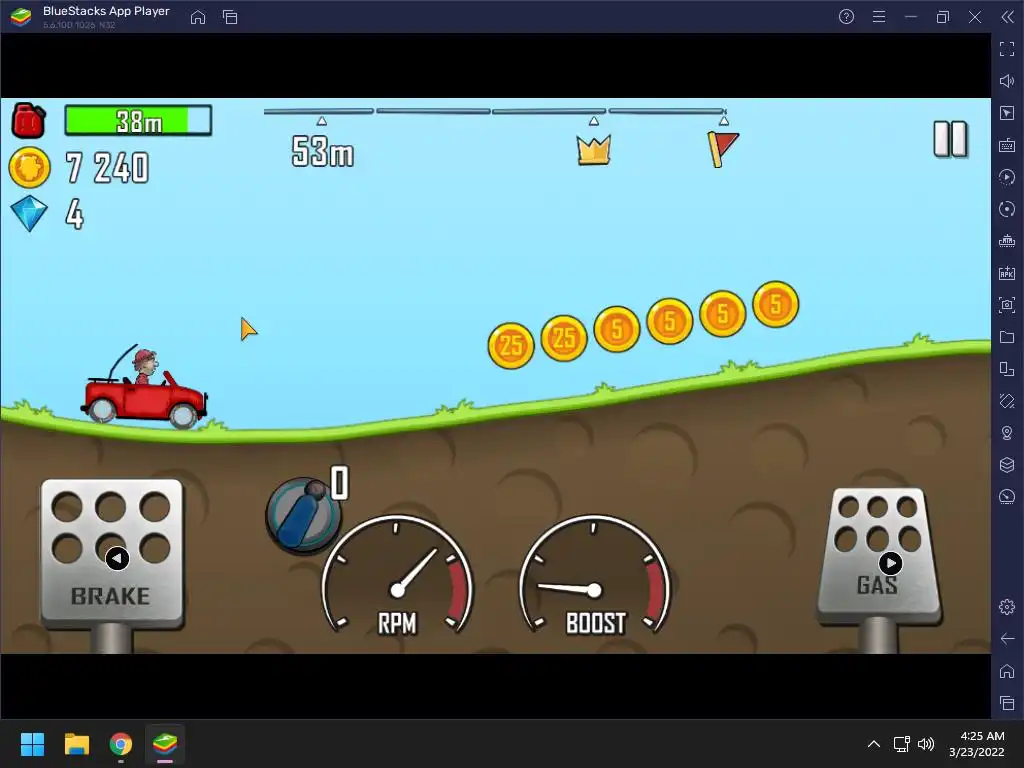1024x768 pixels.
Task: Click the red fuel canister icon
Action: (28, 120)
